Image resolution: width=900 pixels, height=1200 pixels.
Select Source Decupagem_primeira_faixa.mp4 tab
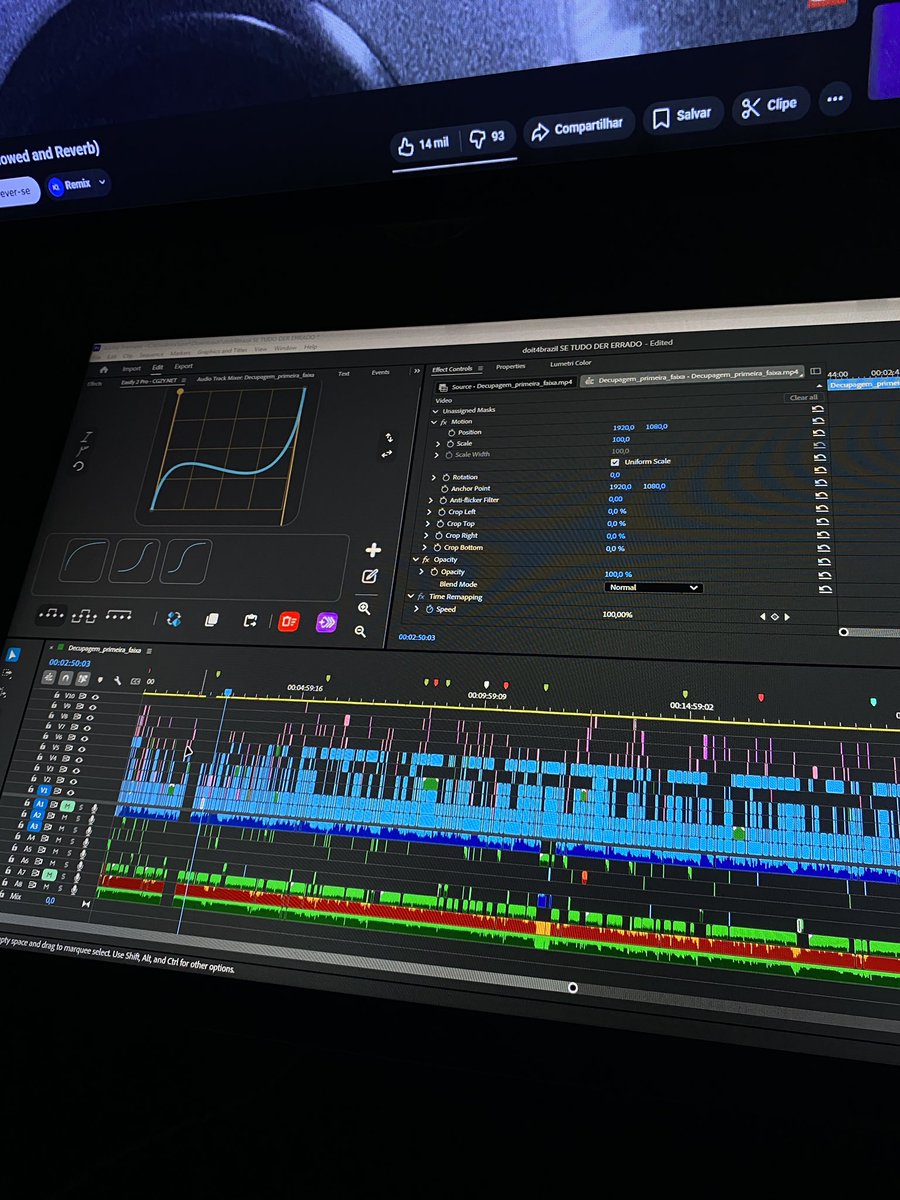point(507,385)
